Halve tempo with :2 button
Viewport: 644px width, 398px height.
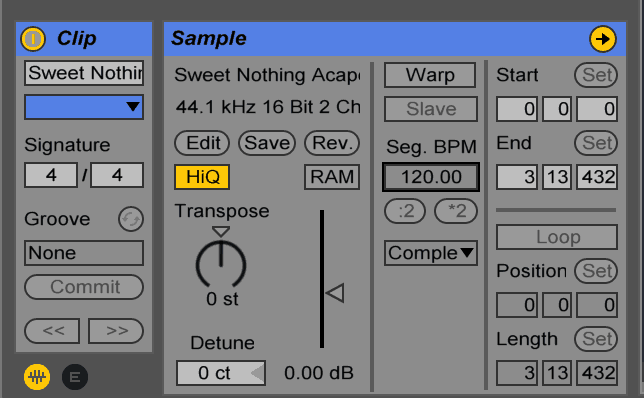pyautogui.click(x=405, y=211)
